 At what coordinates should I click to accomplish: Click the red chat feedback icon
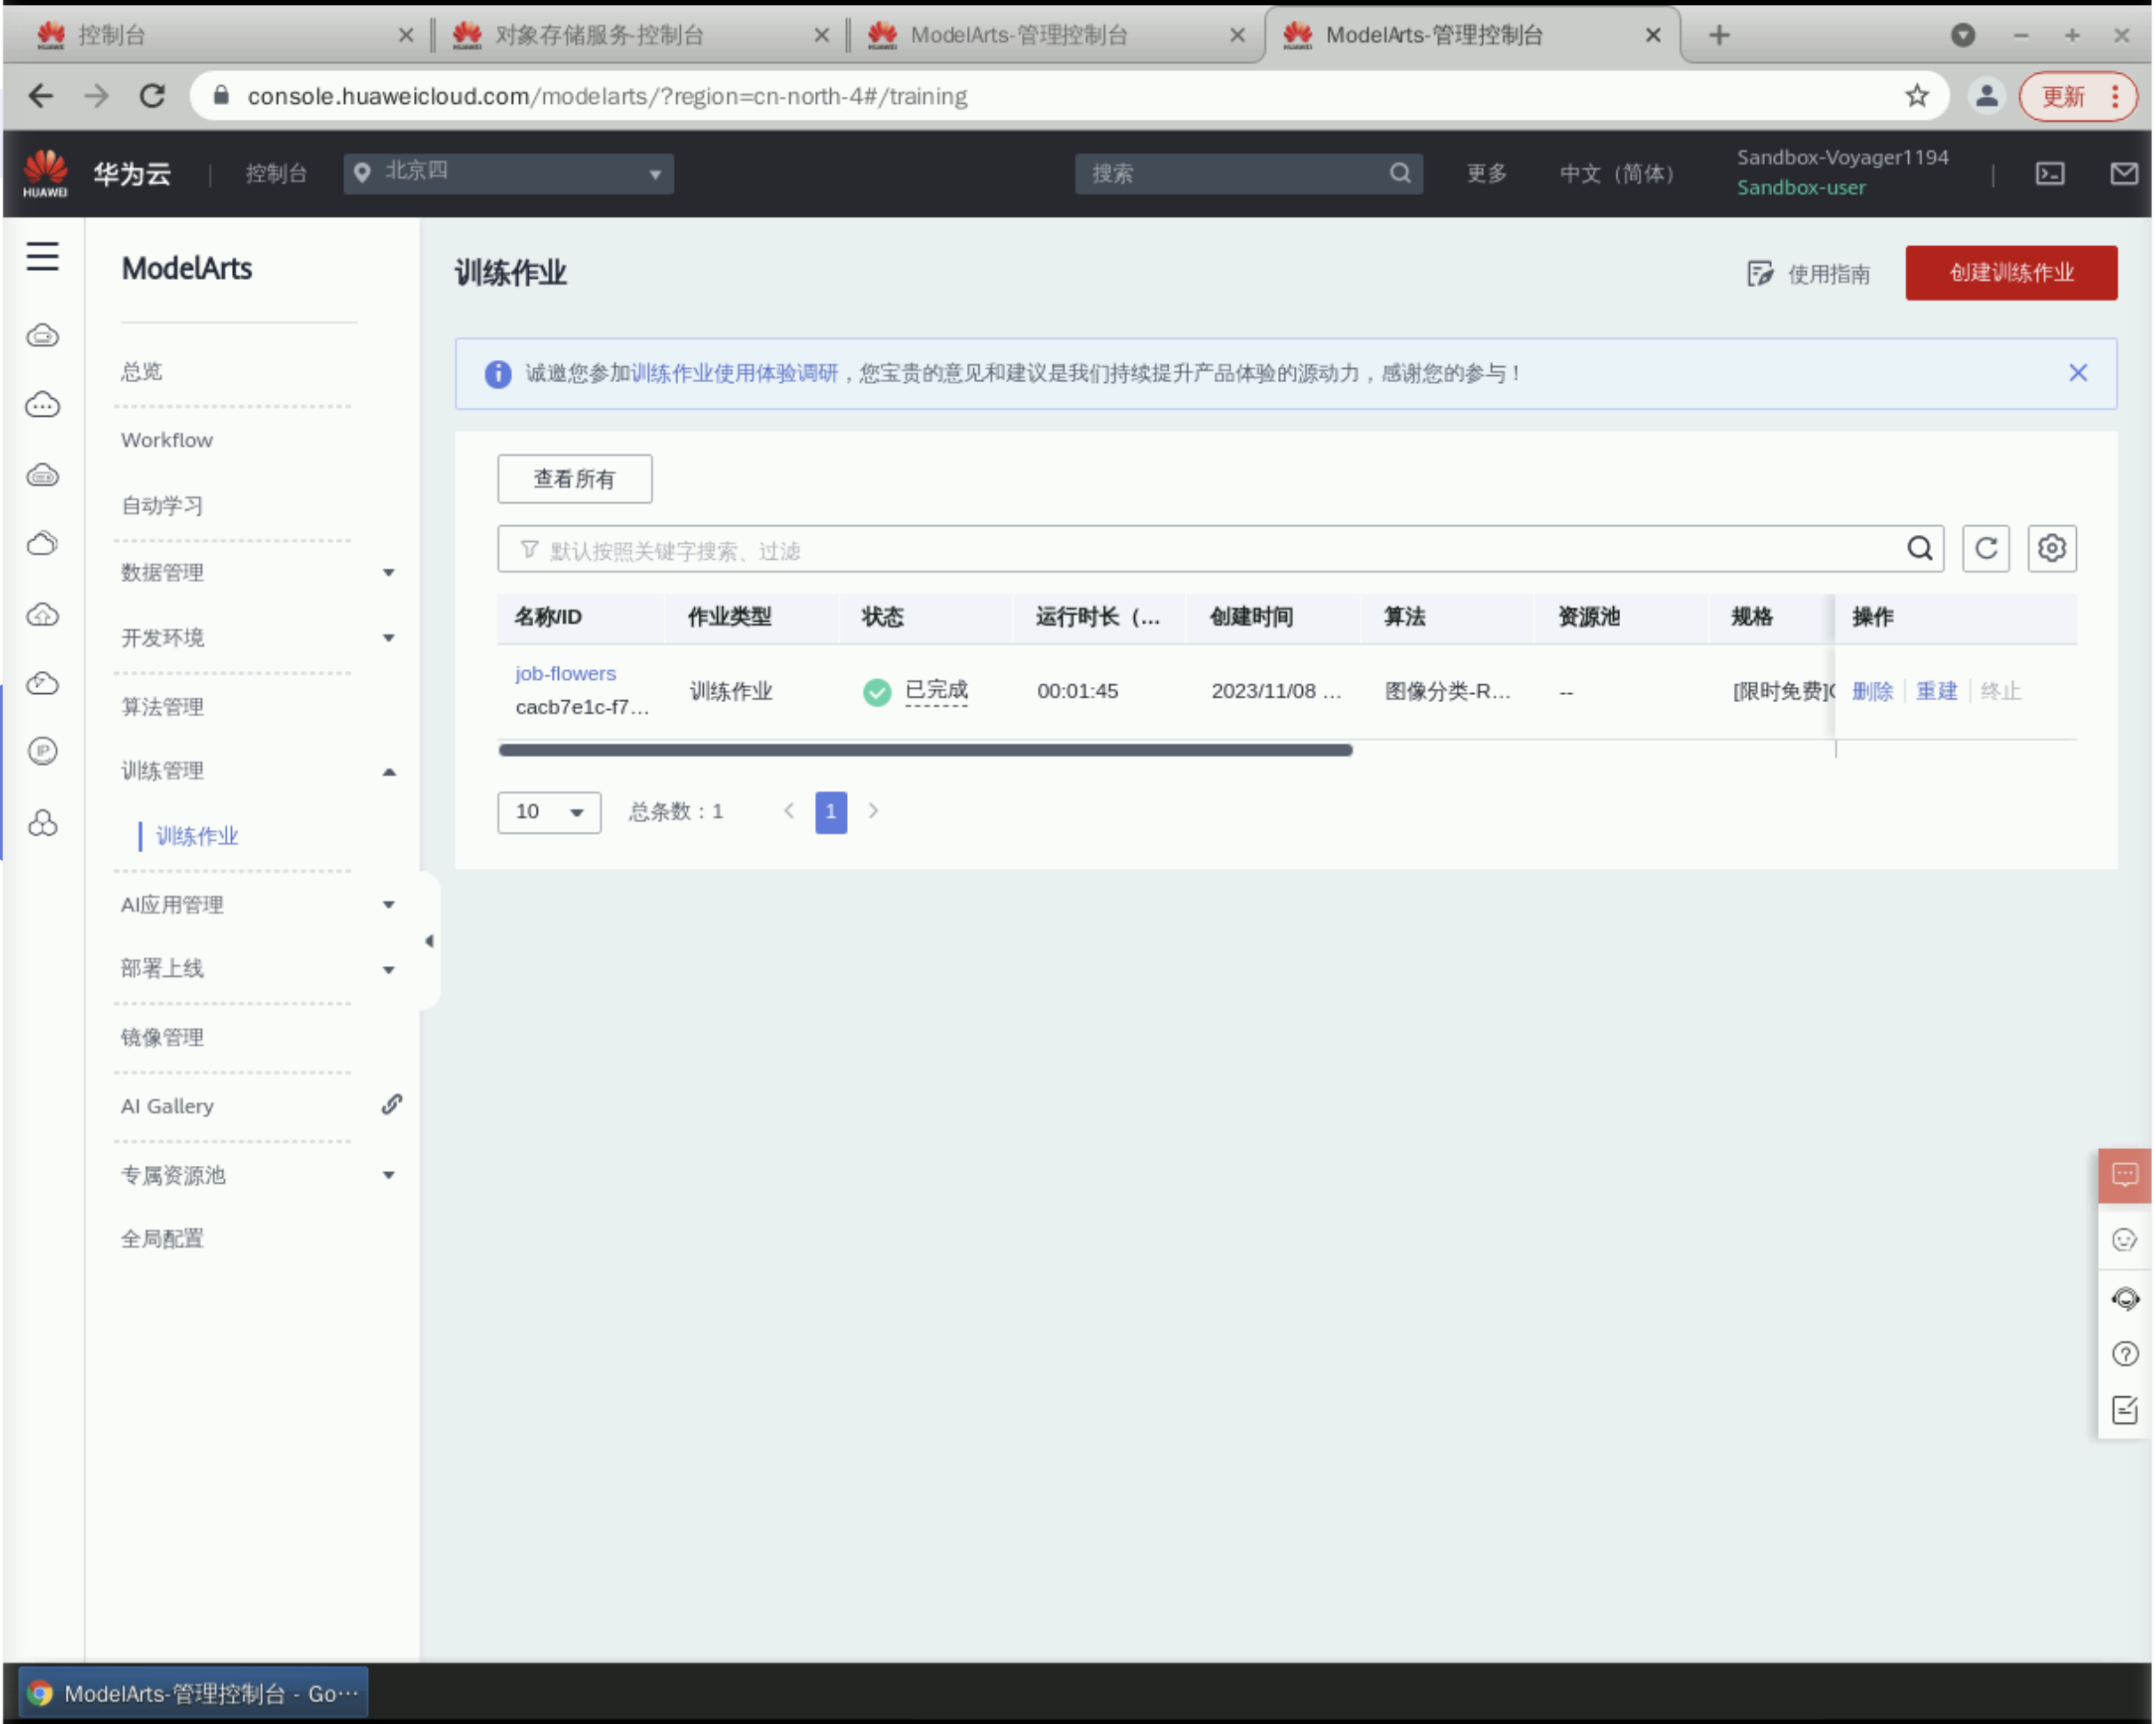(x=2125, y=1174)
